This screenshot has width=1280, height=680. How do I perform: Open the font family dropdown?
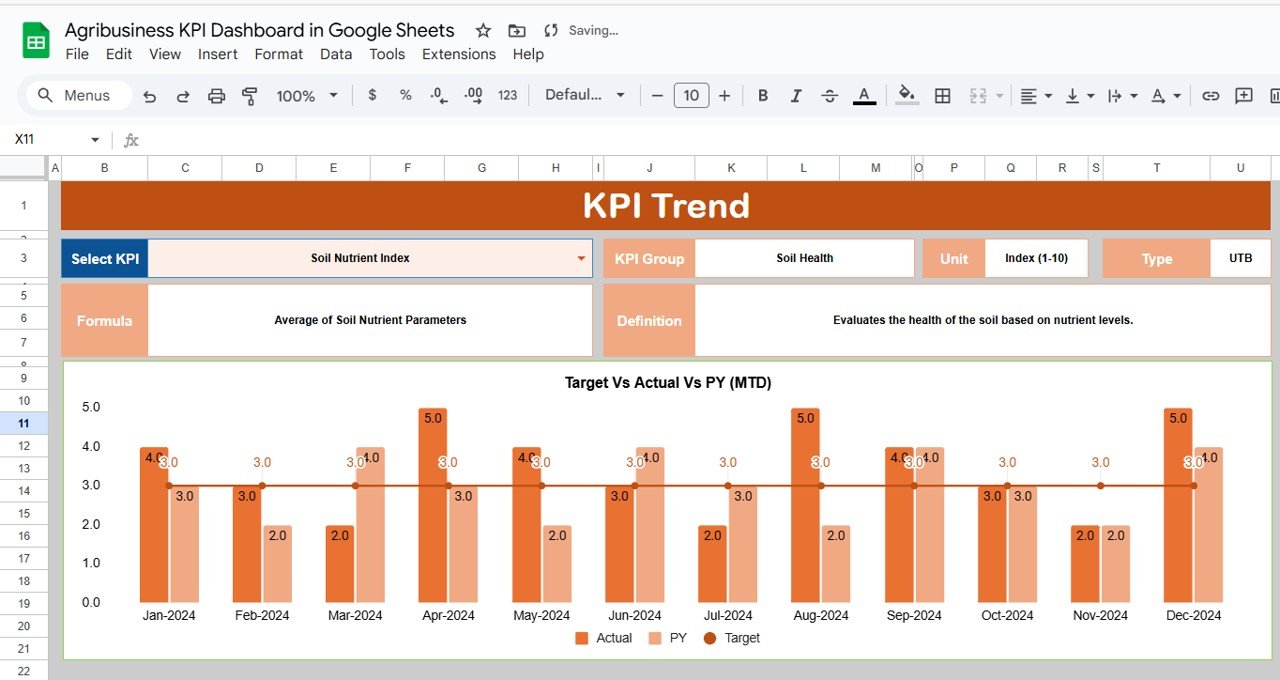(585, 95)
